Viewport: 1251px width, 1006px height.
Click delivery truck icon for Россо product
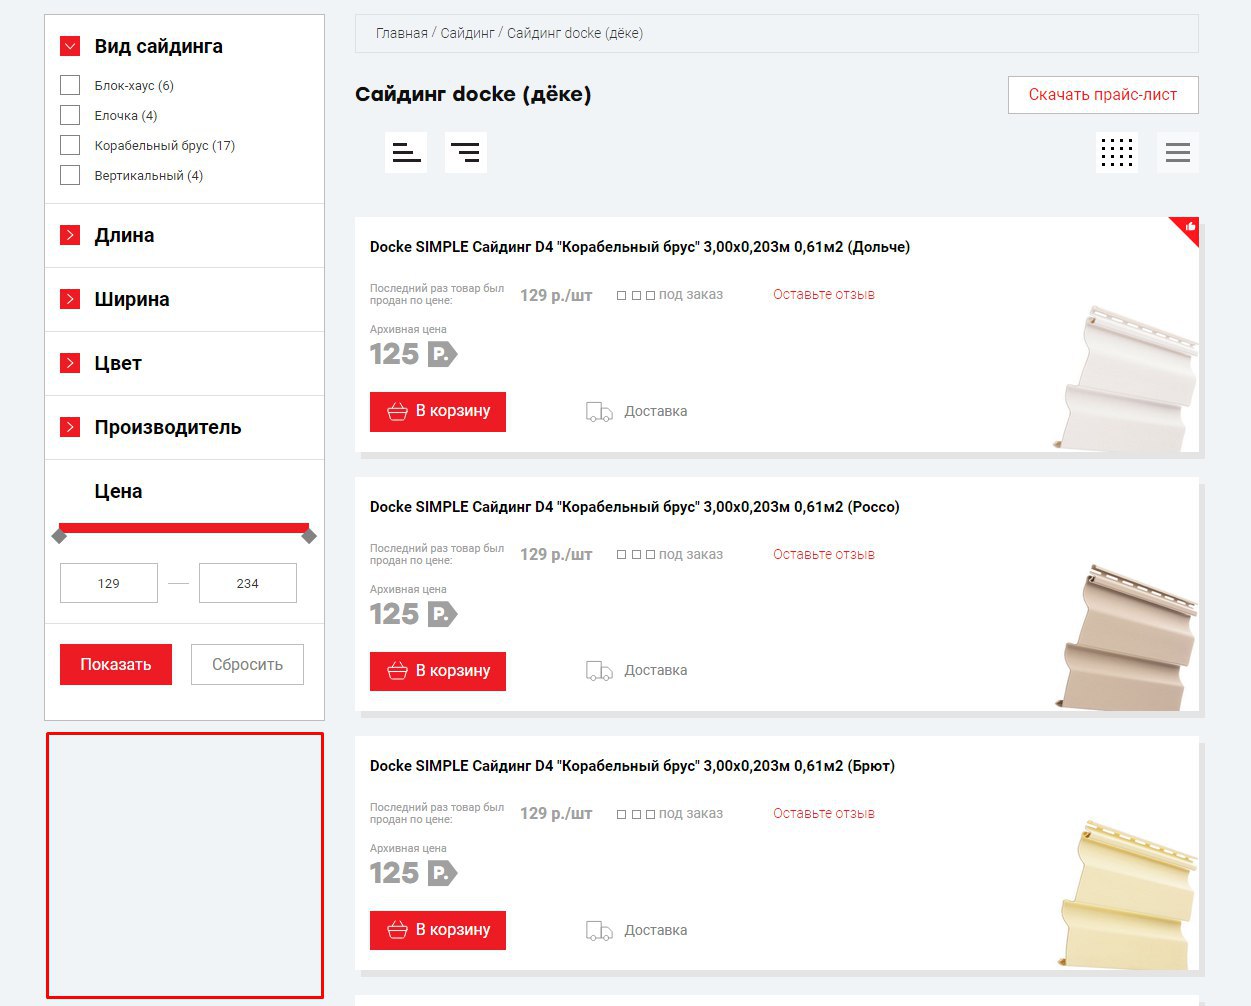tap(599, 671)
